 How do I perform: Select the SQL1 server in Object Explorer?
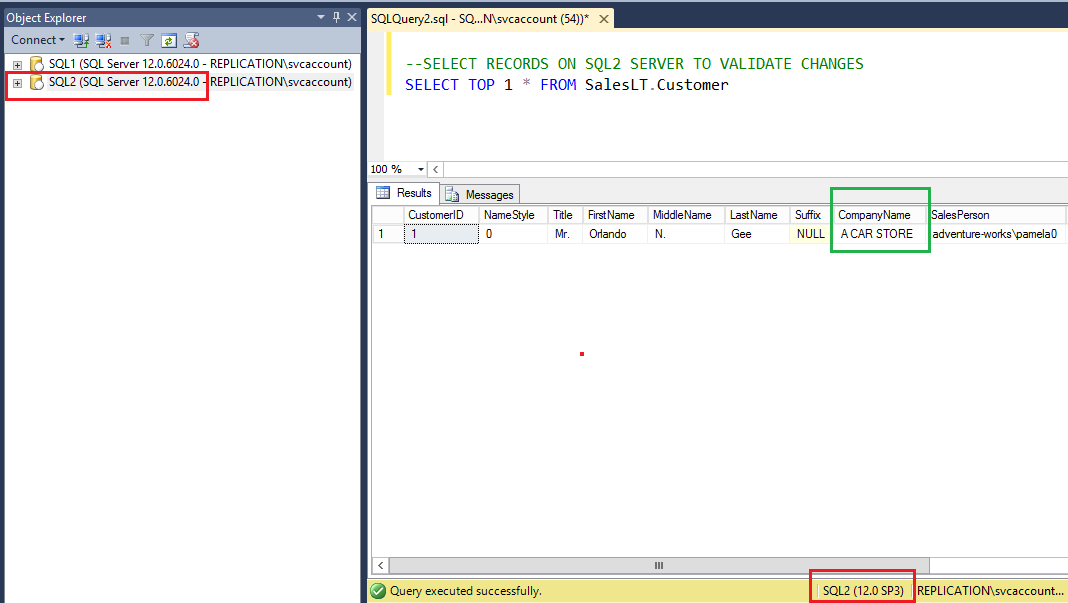point(200,64)
